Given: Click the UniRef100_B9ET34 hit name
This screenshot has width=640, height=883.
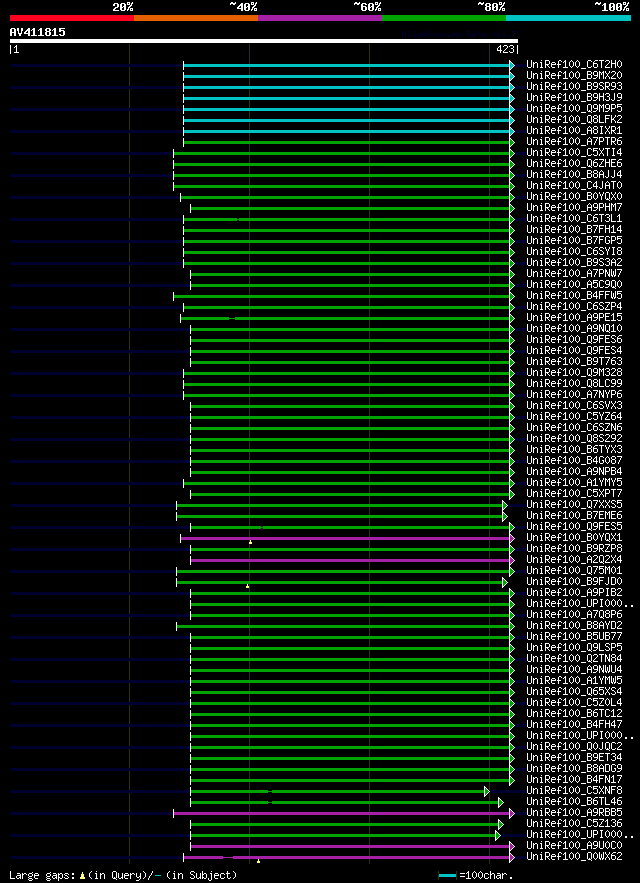Looking at the screenshot, I should (574, 758).
